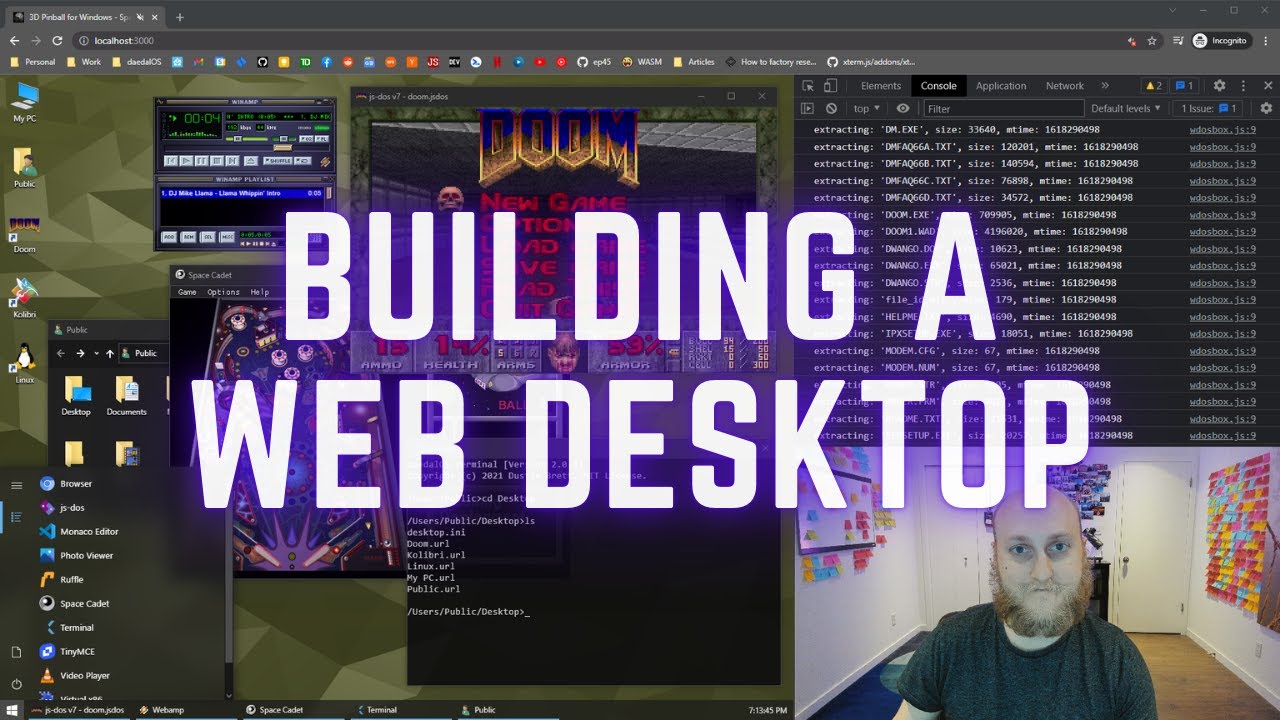This screenshot has width=1280, height=720.
Task: Launch the Doom desktop shortcut
Action: coord(25,236)
